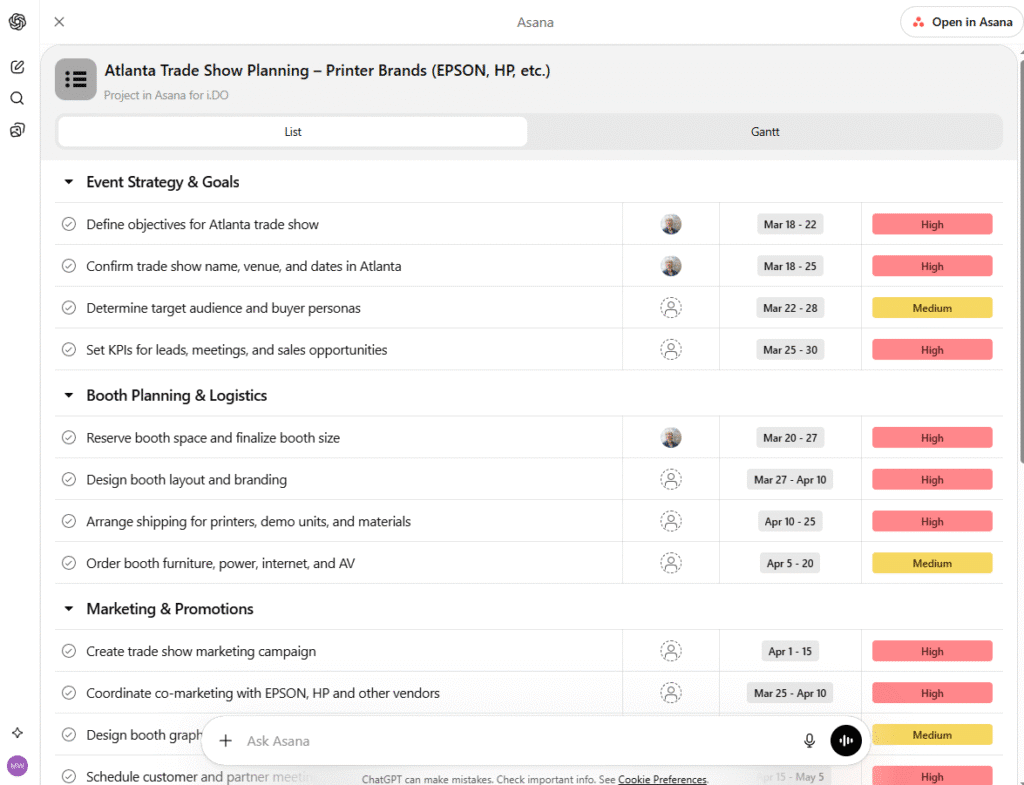Open a new chat with the compose icon
This screenshot has height=785, width=1024.
16,66
